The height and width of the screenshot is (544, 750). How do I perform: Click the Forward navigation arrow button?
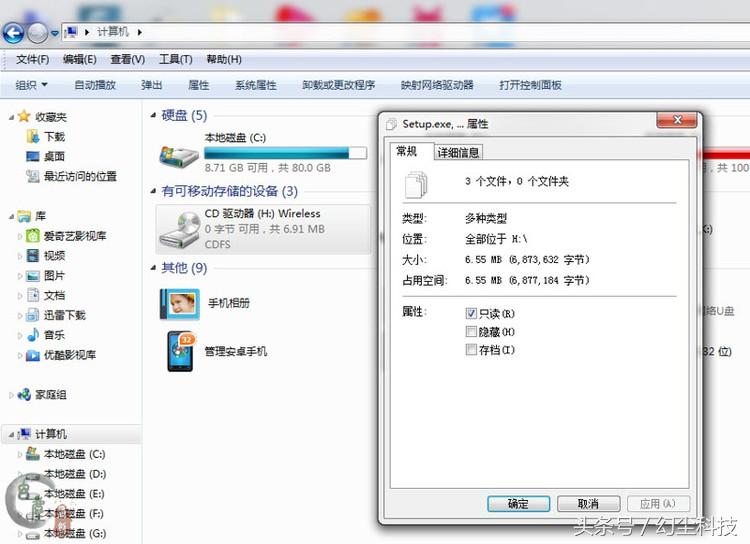point(37,33)
